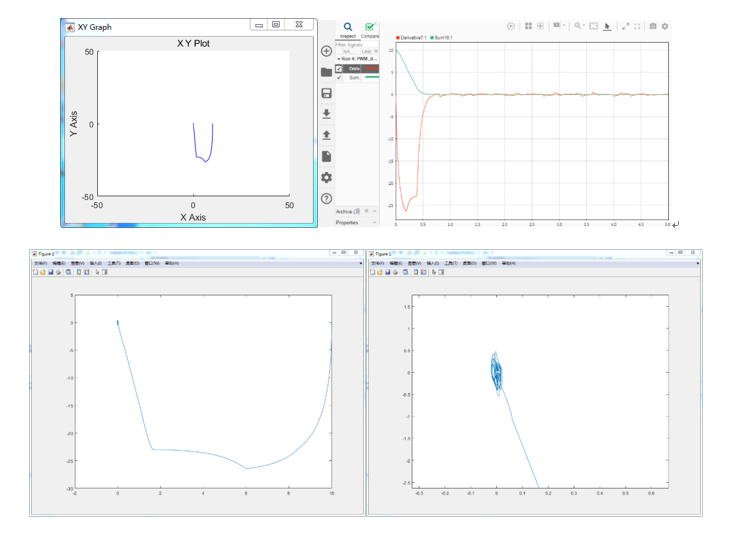
Task: Expand the Properties panel chevron
Action: point(375,222)
